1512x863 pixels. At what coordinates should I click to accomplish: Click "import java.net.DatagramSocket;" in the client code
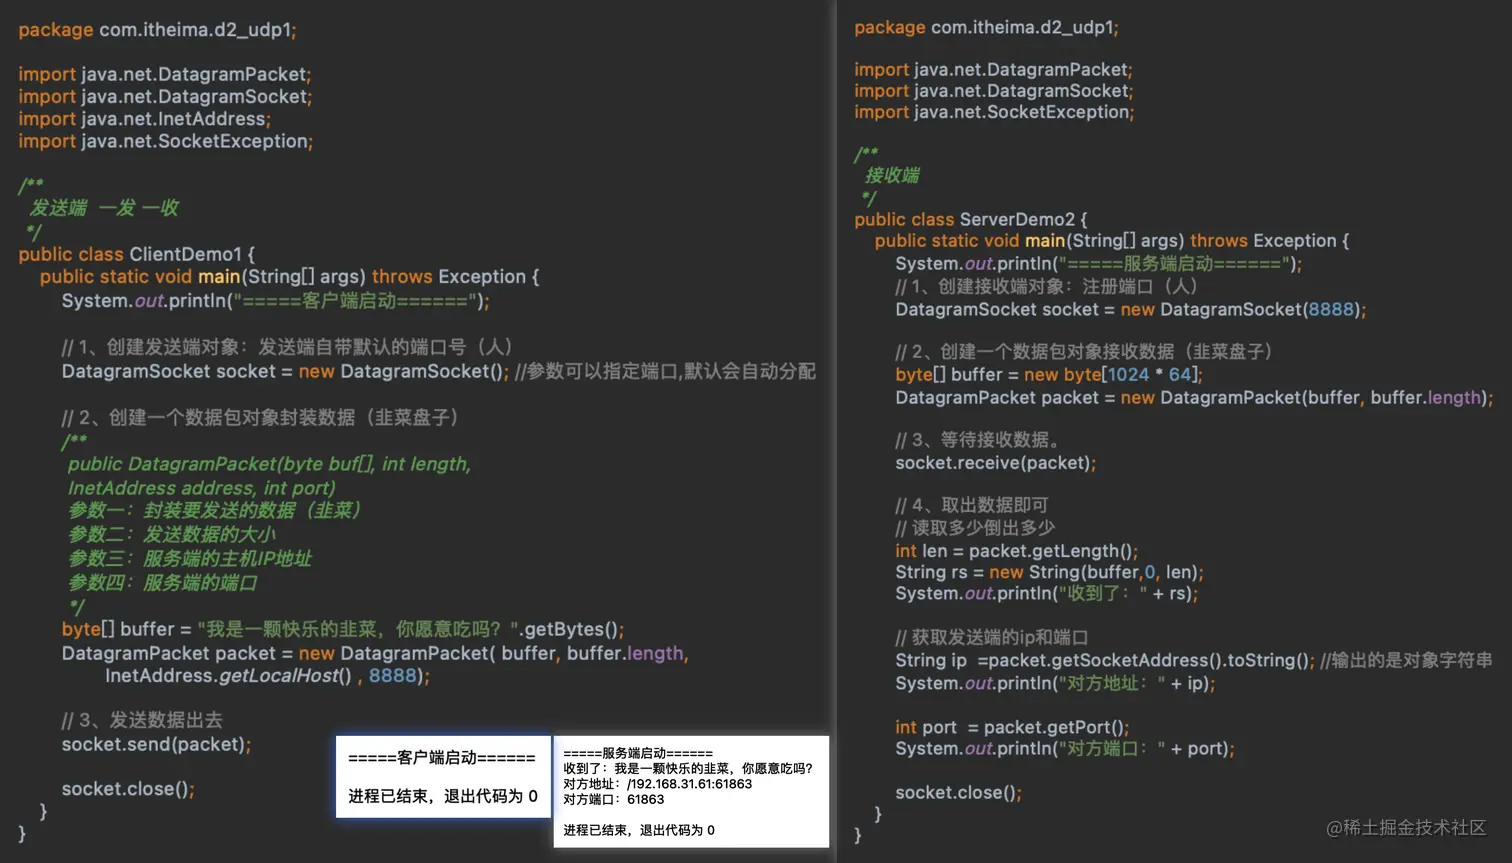(x=165, y=97)
